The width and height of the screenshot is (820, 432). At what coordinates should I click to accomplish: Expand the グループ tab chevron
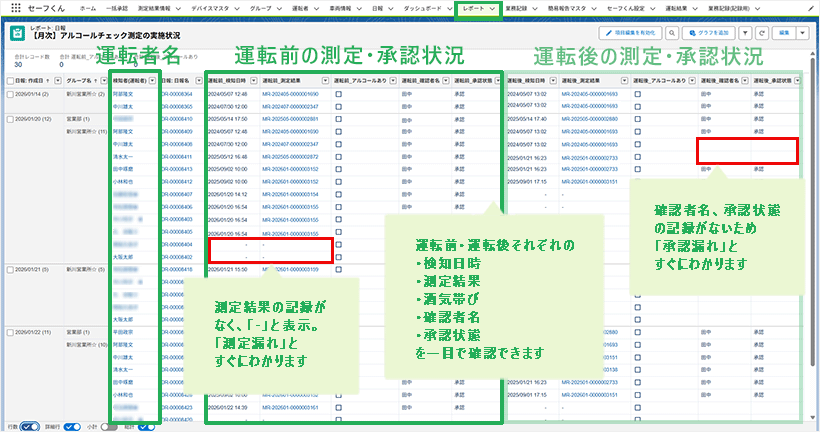click(279, 8)
